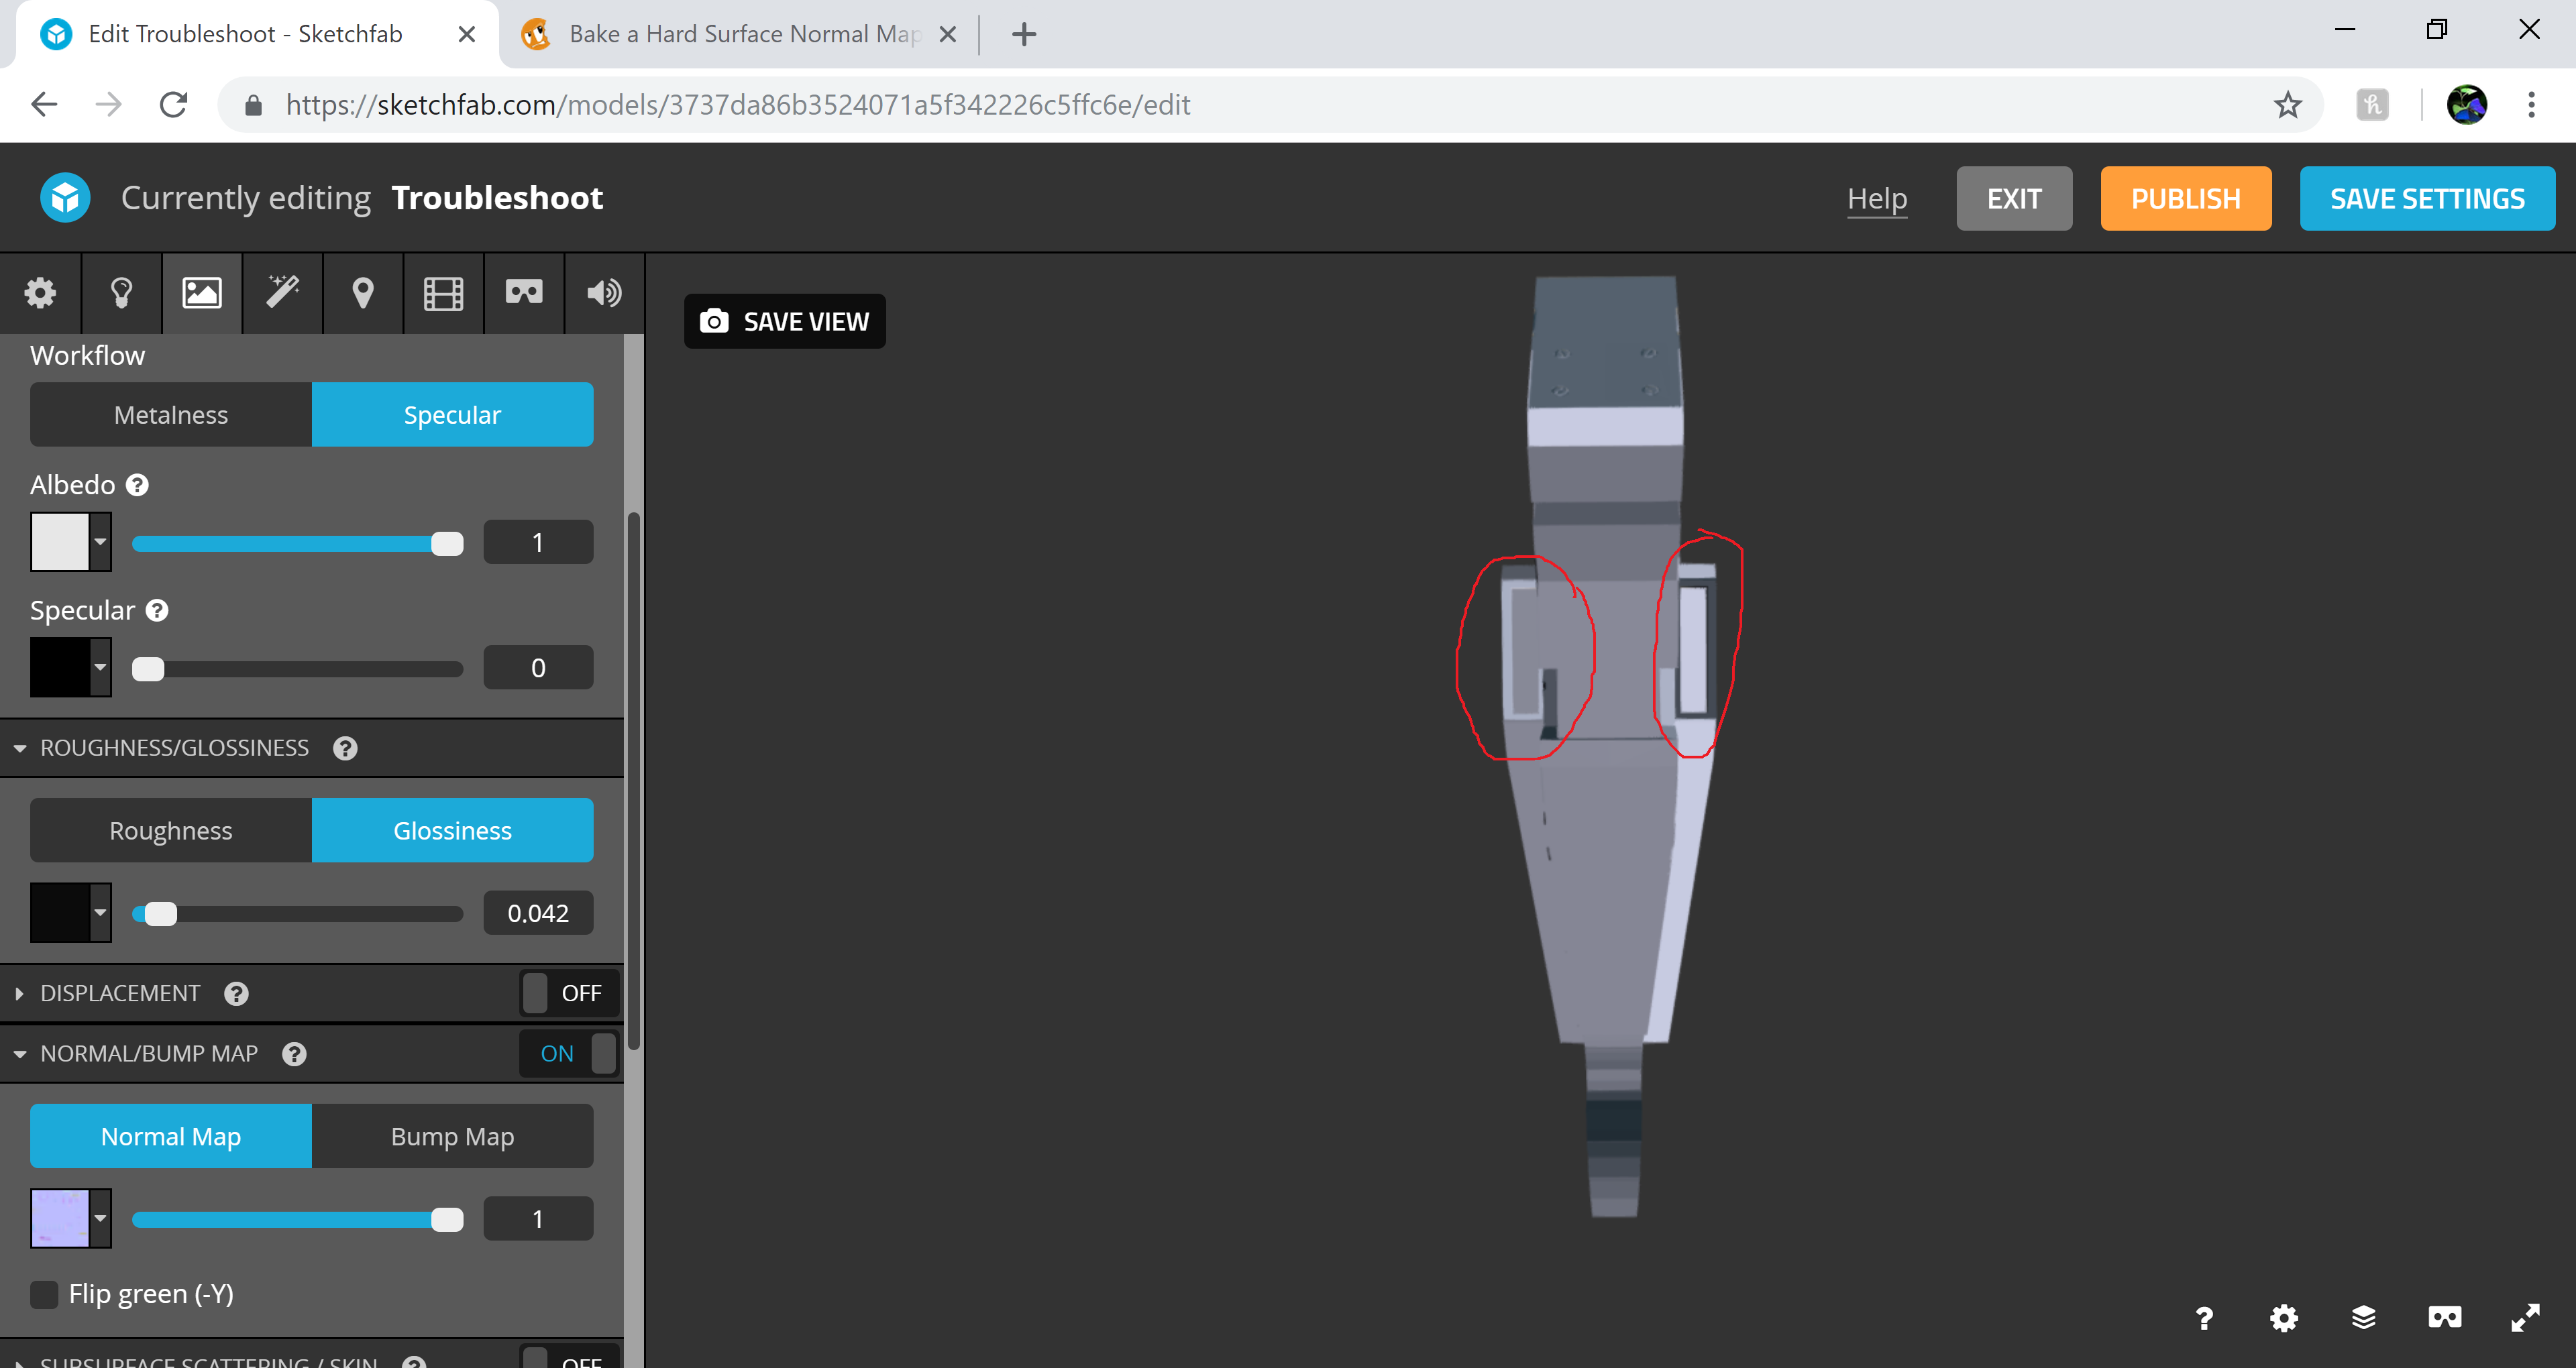
Task: Select the post-processing filters wand icon
Action: click(282, 293)
